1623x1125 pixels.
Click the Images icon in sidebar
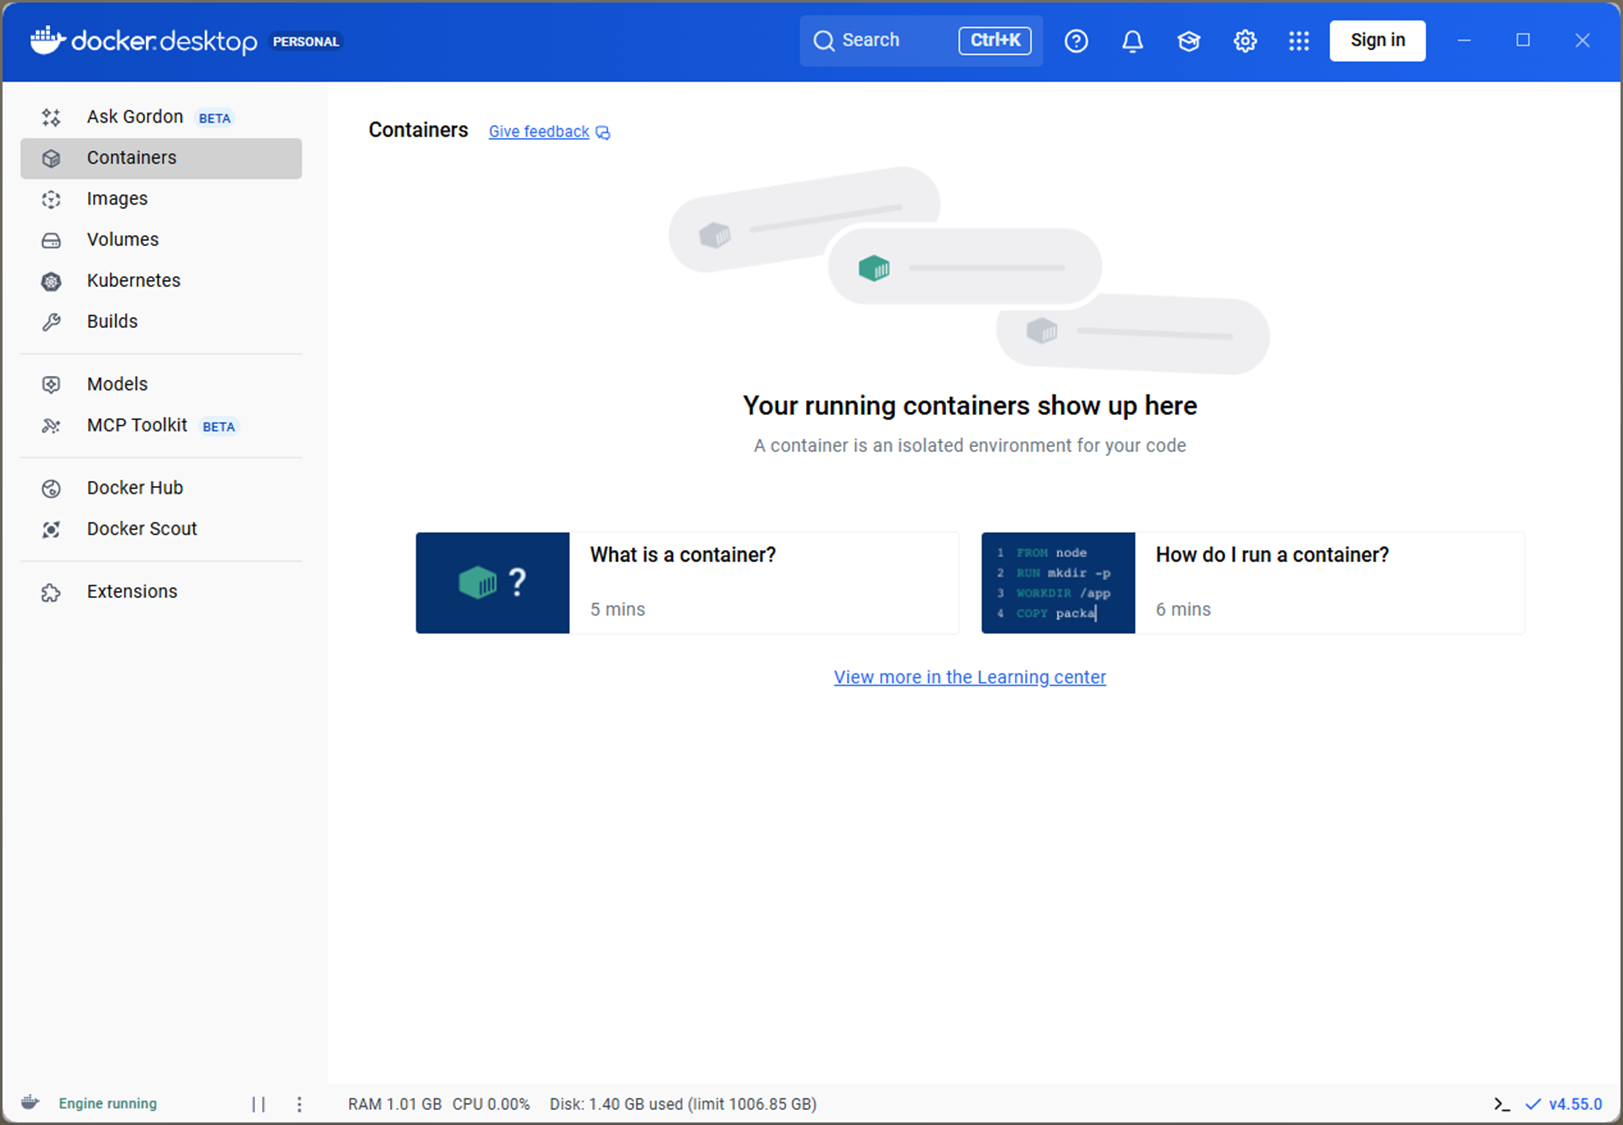coord(51,199)
